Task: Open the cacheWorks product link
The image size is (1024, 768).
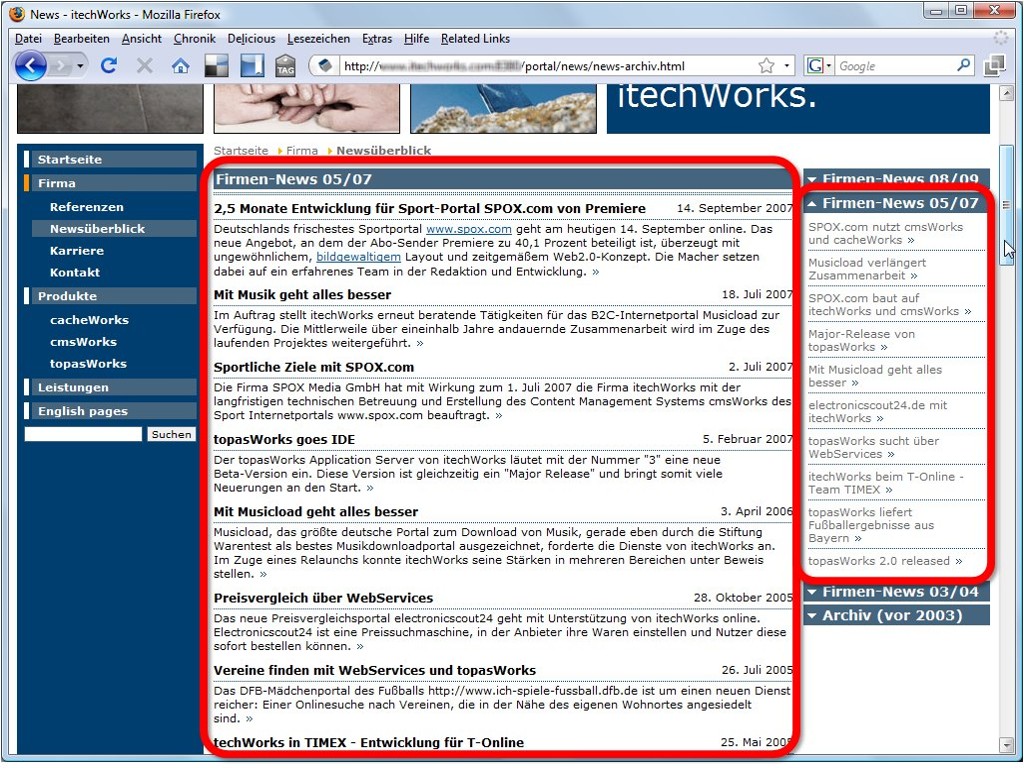Action: (x=89, y=320)
